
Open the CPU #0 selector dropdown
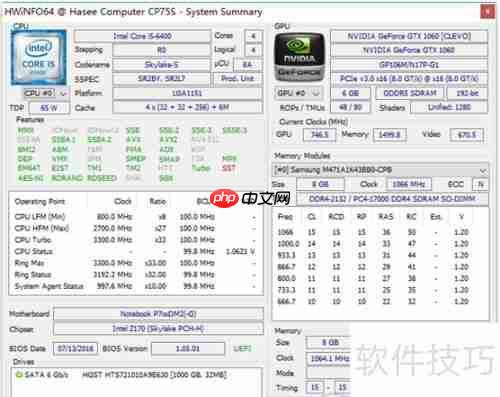[46, 93]
